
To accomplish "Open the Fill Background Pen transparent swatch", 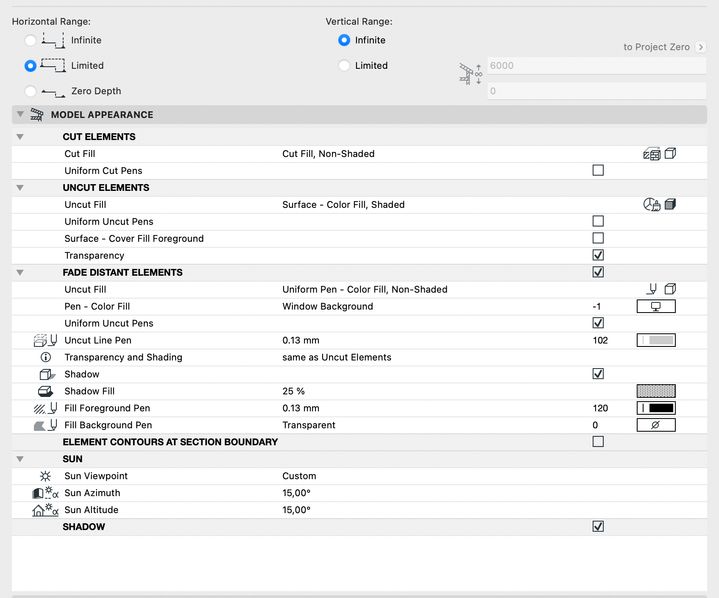I will click(x=656, y=425).
